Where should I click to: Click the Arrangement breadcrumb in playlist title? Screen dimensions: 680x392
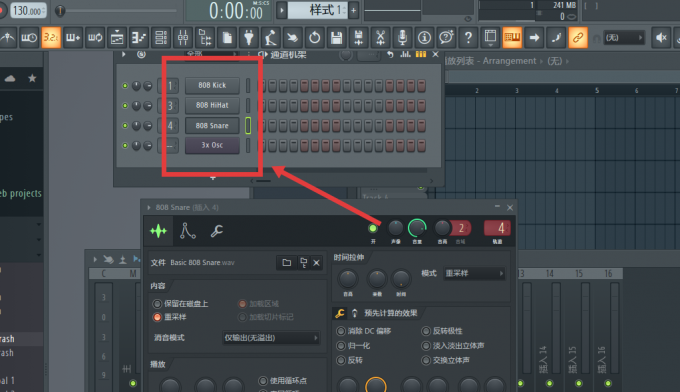click(509, 61)
